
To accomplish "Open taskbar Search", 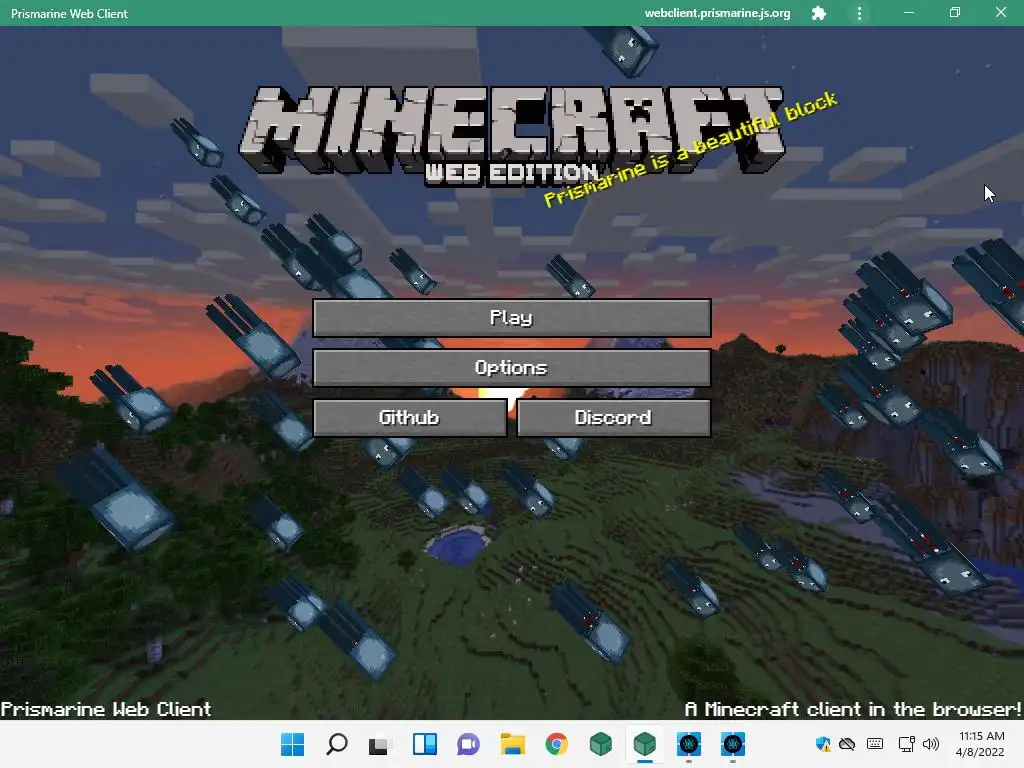I will click(337, 744).
